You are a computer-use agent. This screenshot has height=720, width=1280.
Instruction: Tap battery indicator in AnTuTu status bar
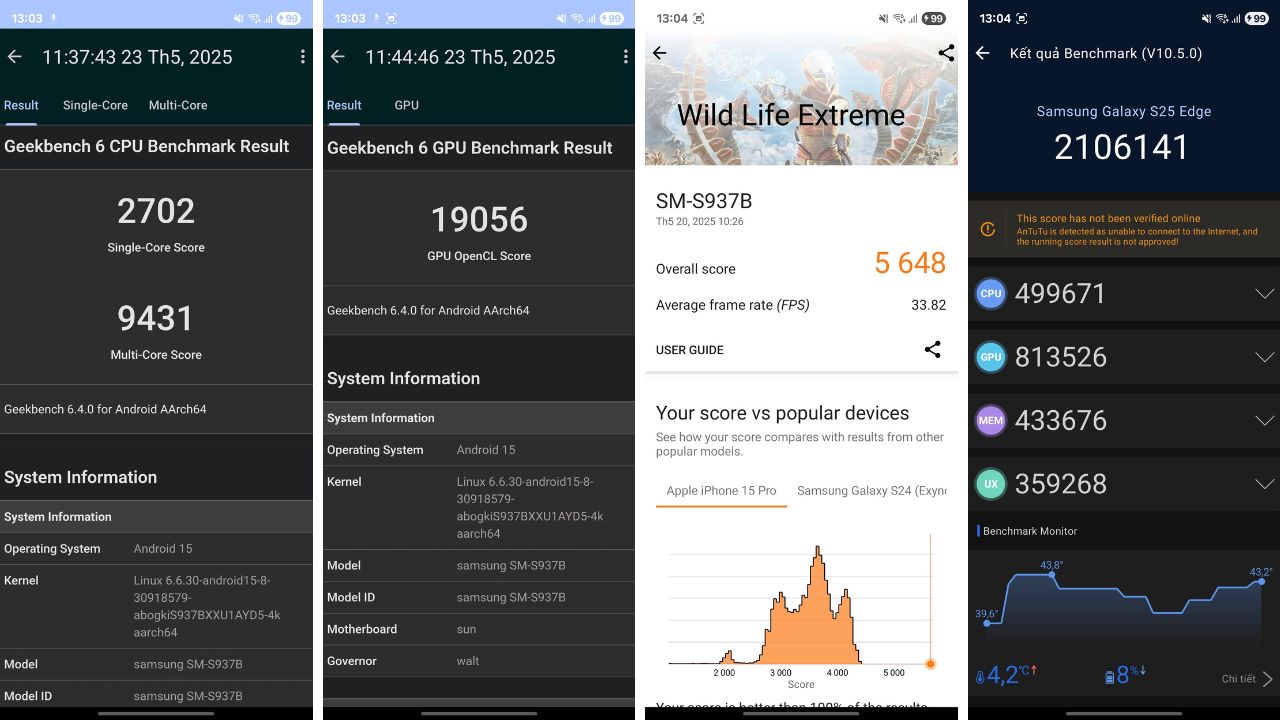click(1256, 18)
